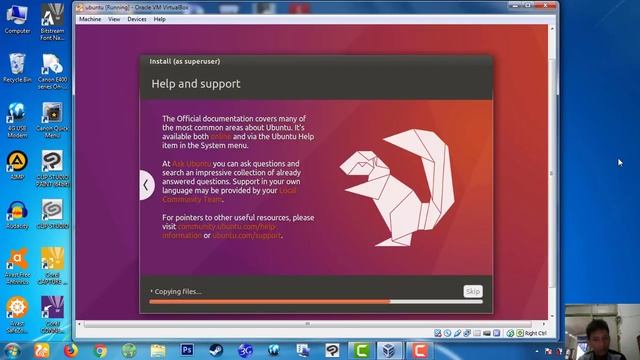
Task: Click the shared folders status icon
Action: [477, 333]
